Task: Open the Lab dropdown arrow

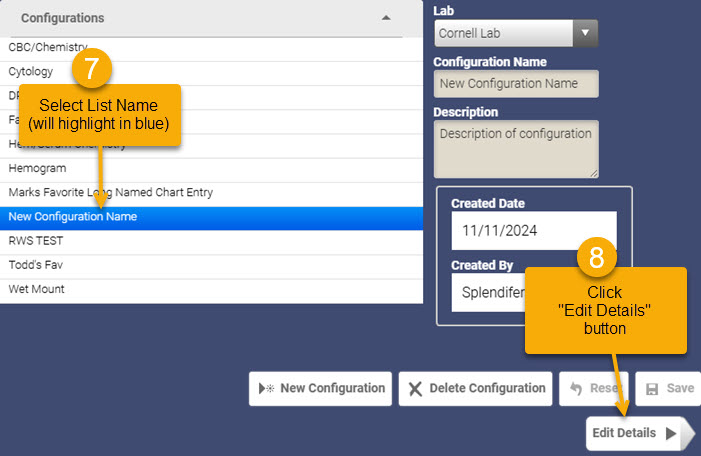Action: (x=585, y=33)
